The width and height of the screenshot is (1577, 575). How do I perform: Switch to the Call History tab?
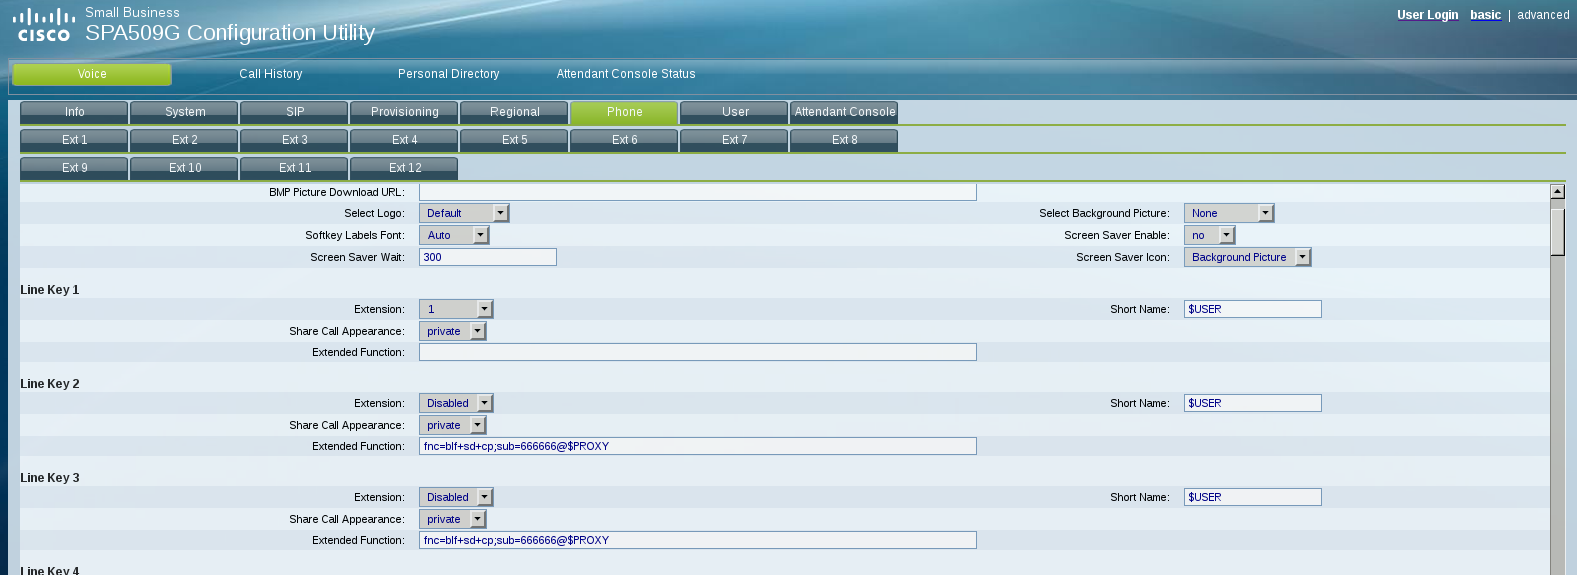coord(270,74)
